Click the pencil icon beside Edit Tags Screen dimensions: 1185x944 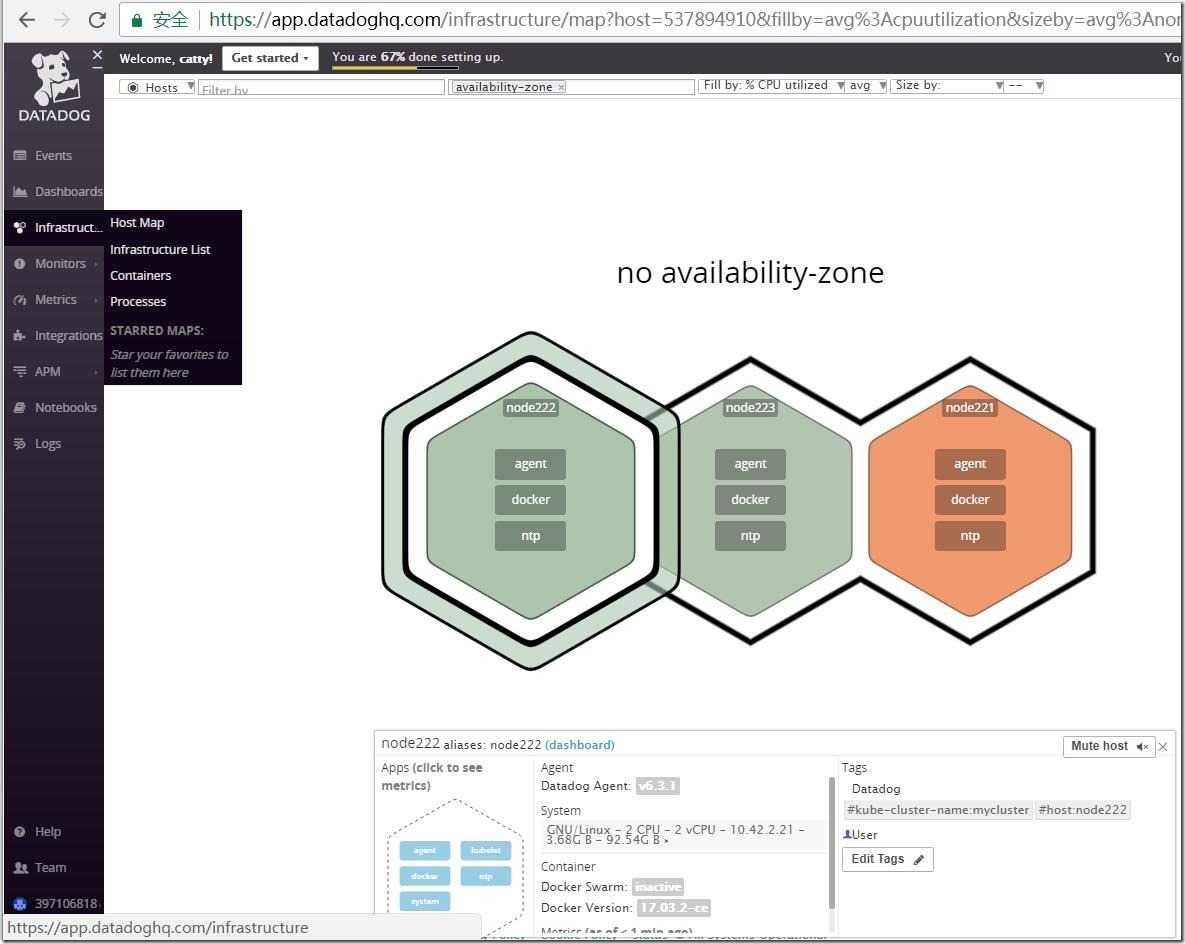pyautogui.click(x=918, y=860)
